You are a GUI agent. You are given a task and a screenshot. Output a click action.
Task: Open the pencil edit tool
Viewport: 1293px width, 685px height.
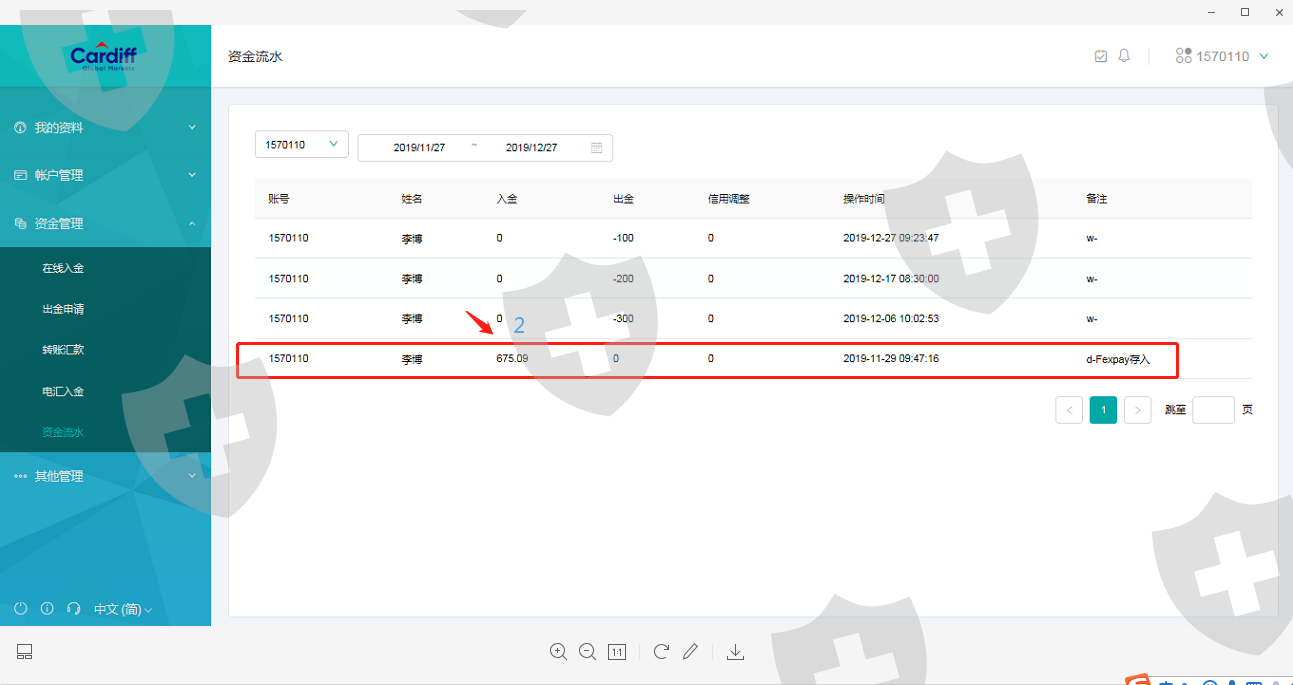(x=690, y=652)
